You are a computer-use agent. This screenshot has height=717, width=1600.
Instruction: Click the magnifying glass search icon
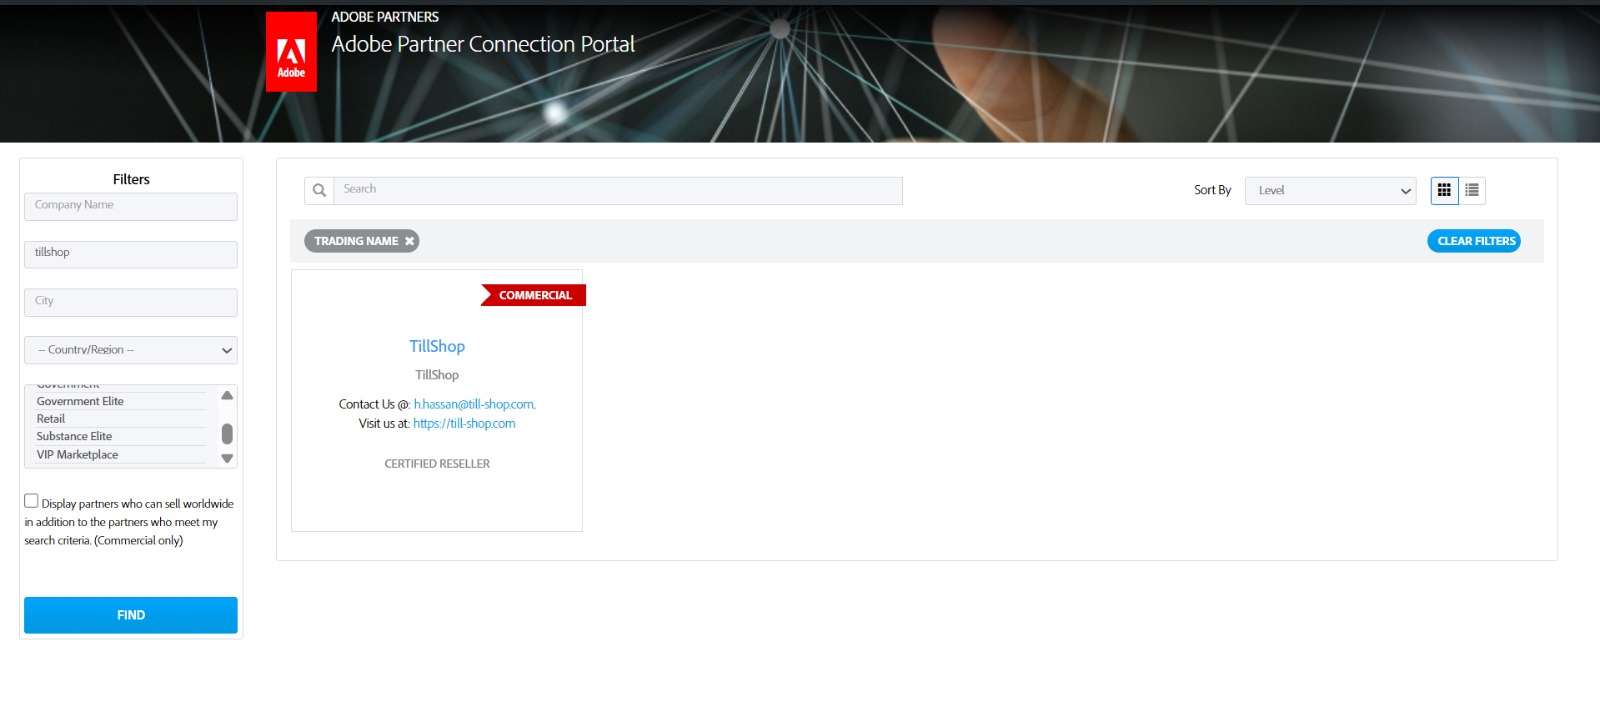coord(319,190)
